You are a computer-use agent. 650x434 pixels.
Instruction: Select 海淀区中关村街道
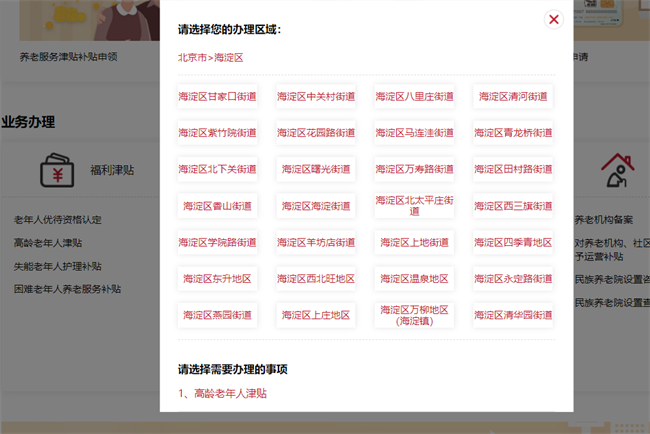(315, 97)
